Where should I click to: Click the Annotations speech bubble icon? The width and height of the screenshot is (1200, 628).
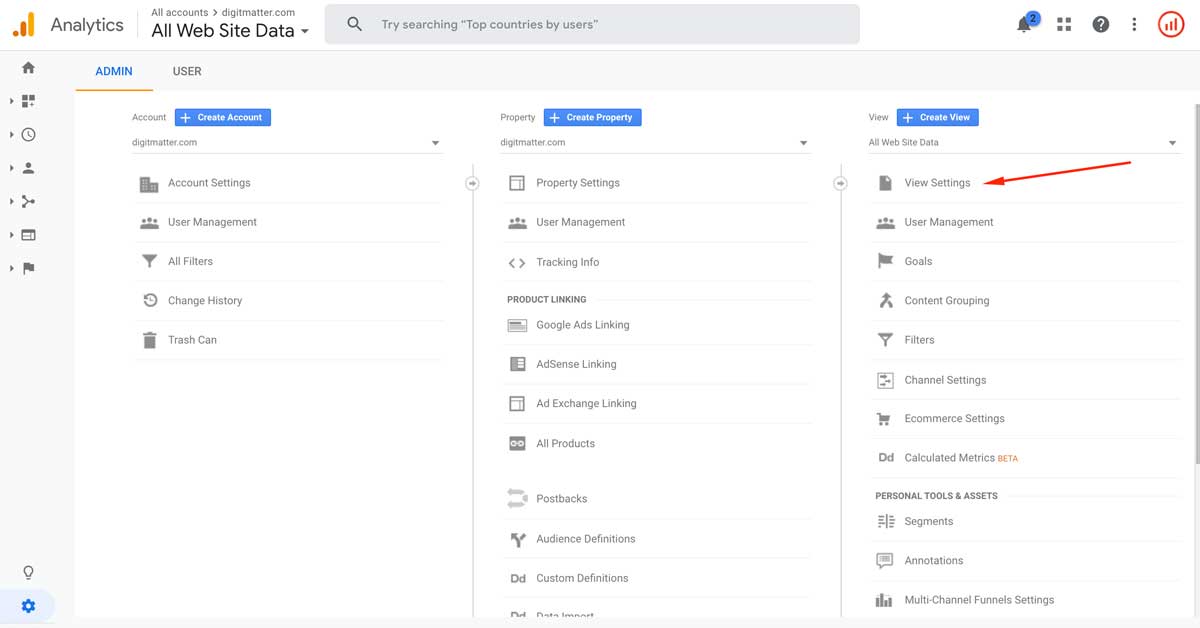click(x=885, y=561)
